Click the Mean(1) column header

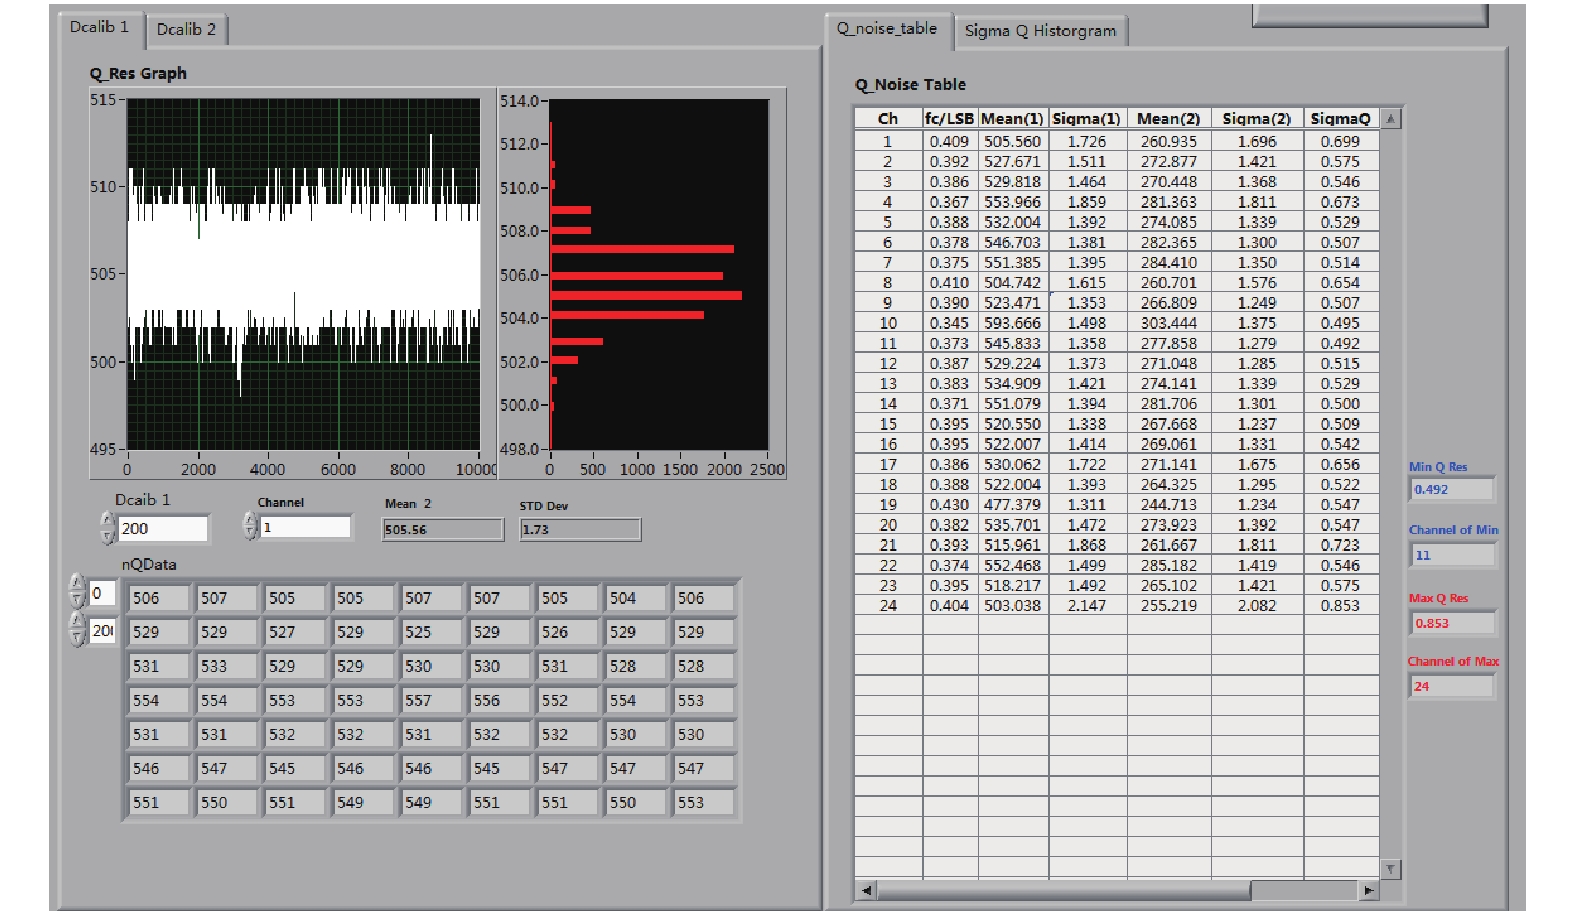click(1013, 119)
